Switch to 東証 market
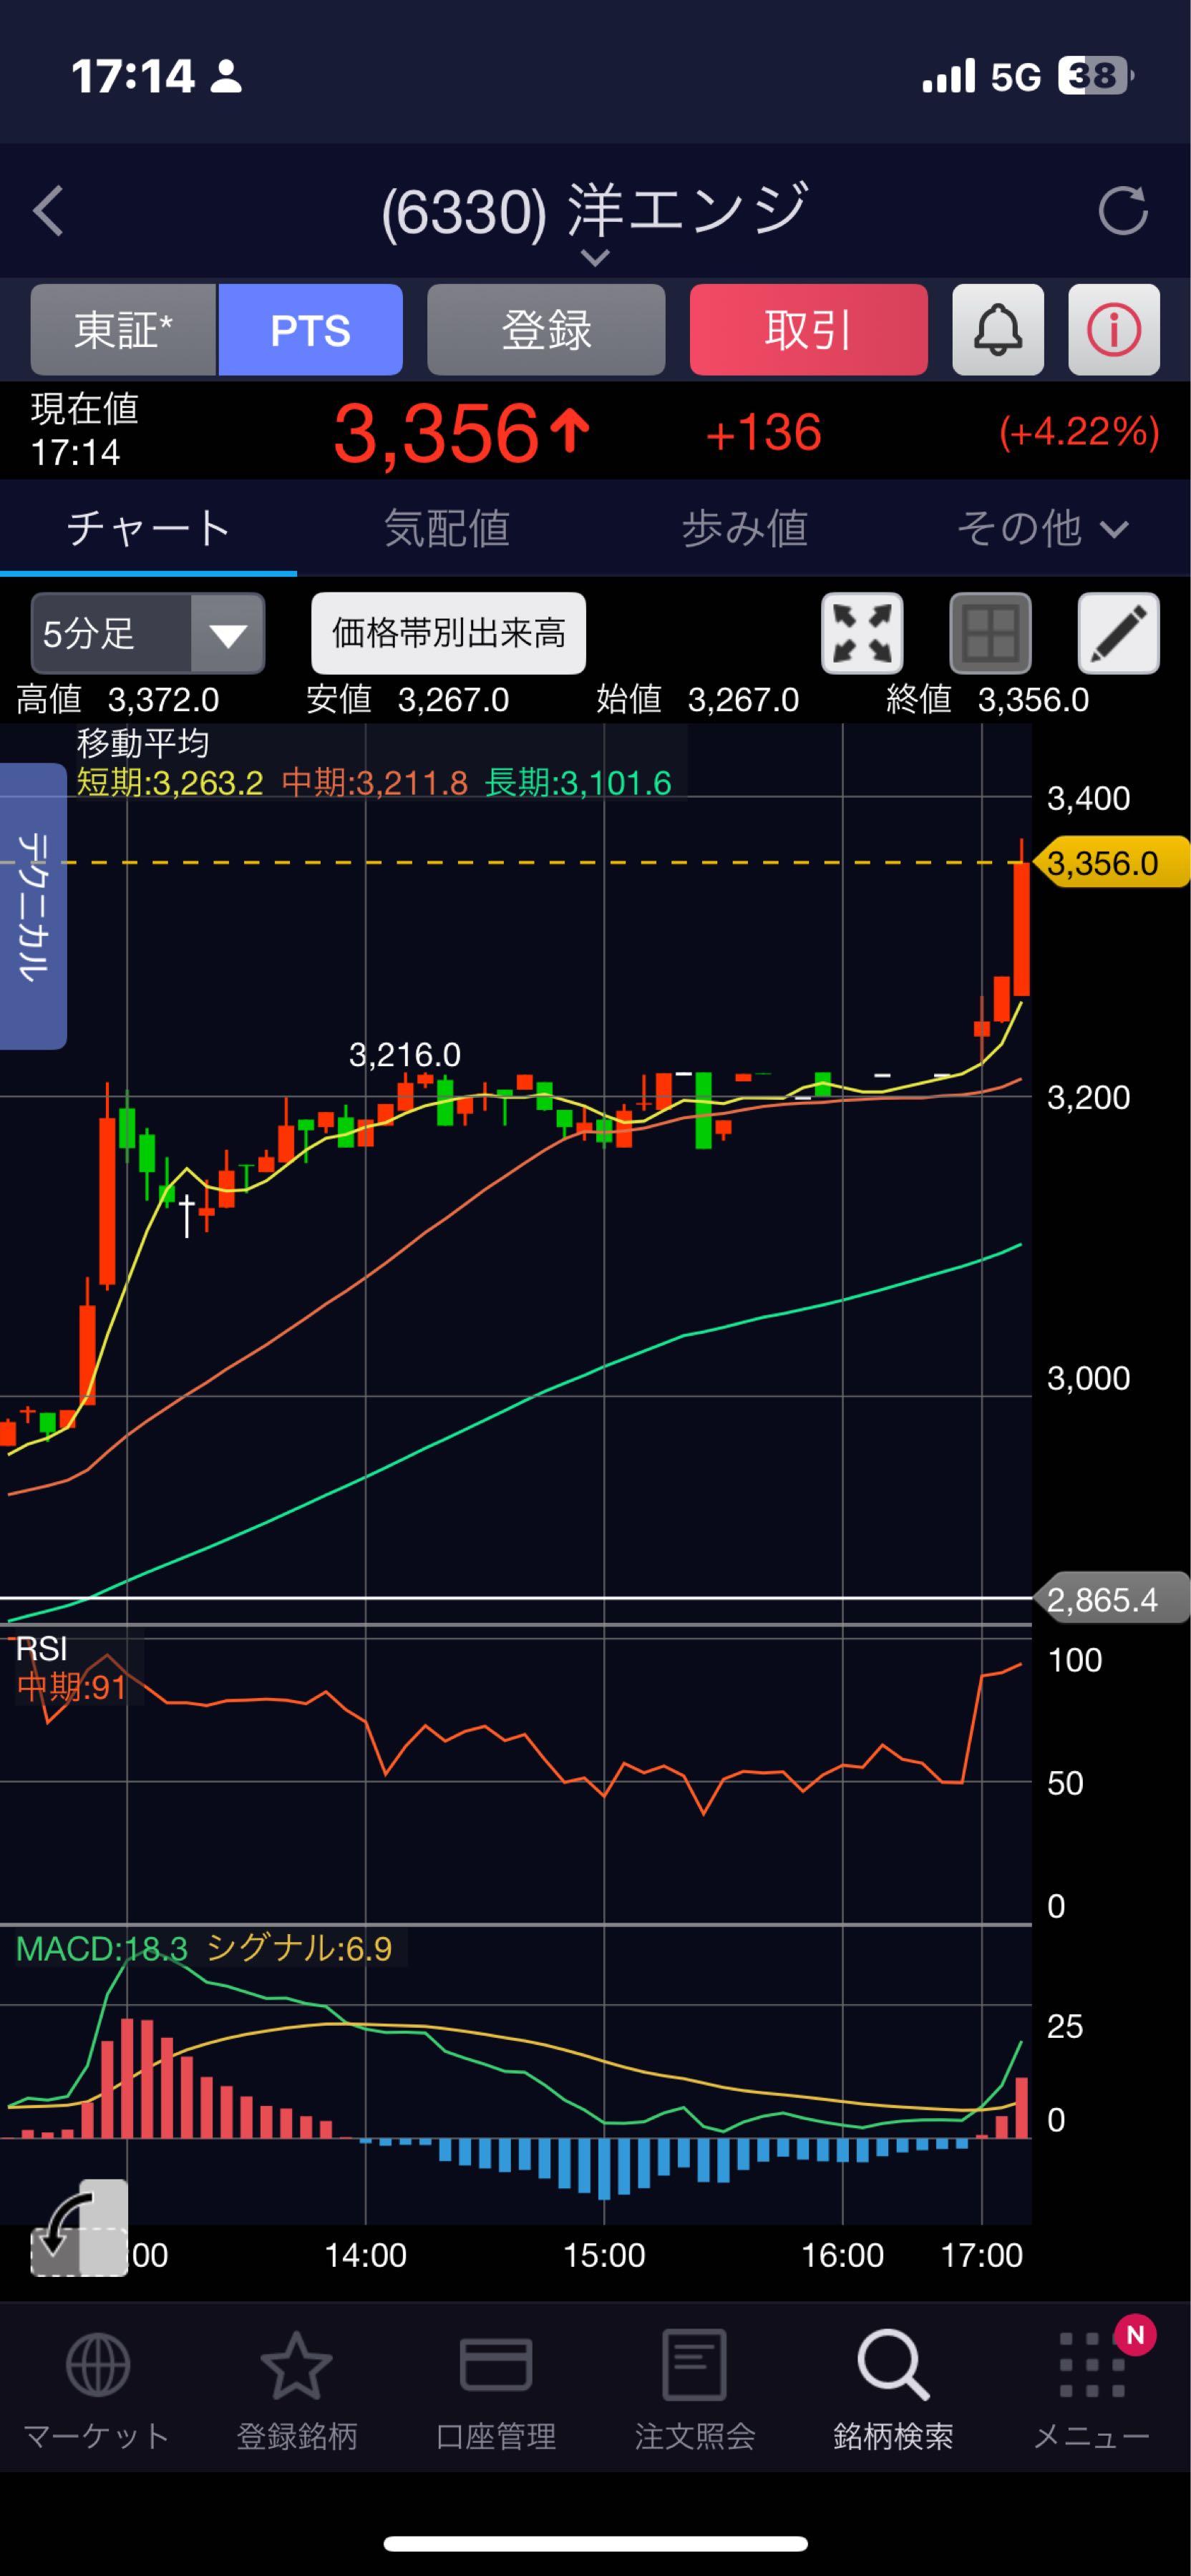The image size is (1191, 2576). pos(123,330)
